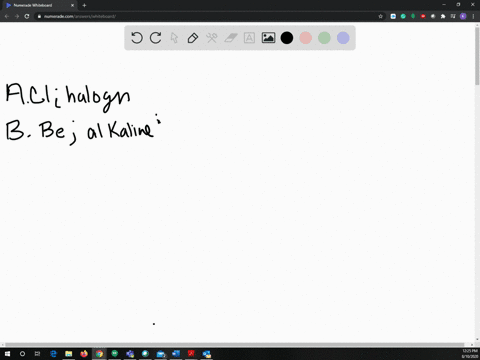480x360 pixels.
Task: Choose the lavender blue pen color
Action: pos(343,38)
